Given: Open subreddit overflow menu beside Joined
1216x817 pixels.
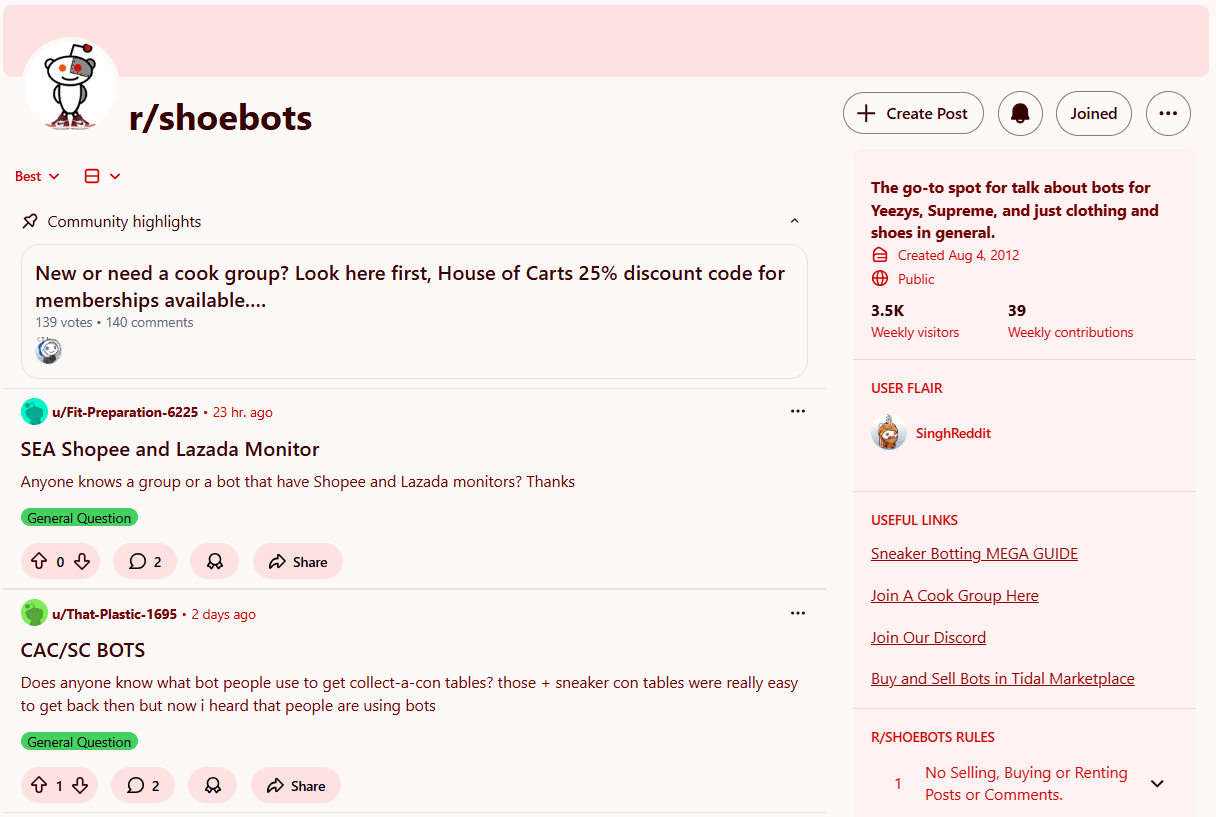Looking at the screenshot, I should 1168,113.
